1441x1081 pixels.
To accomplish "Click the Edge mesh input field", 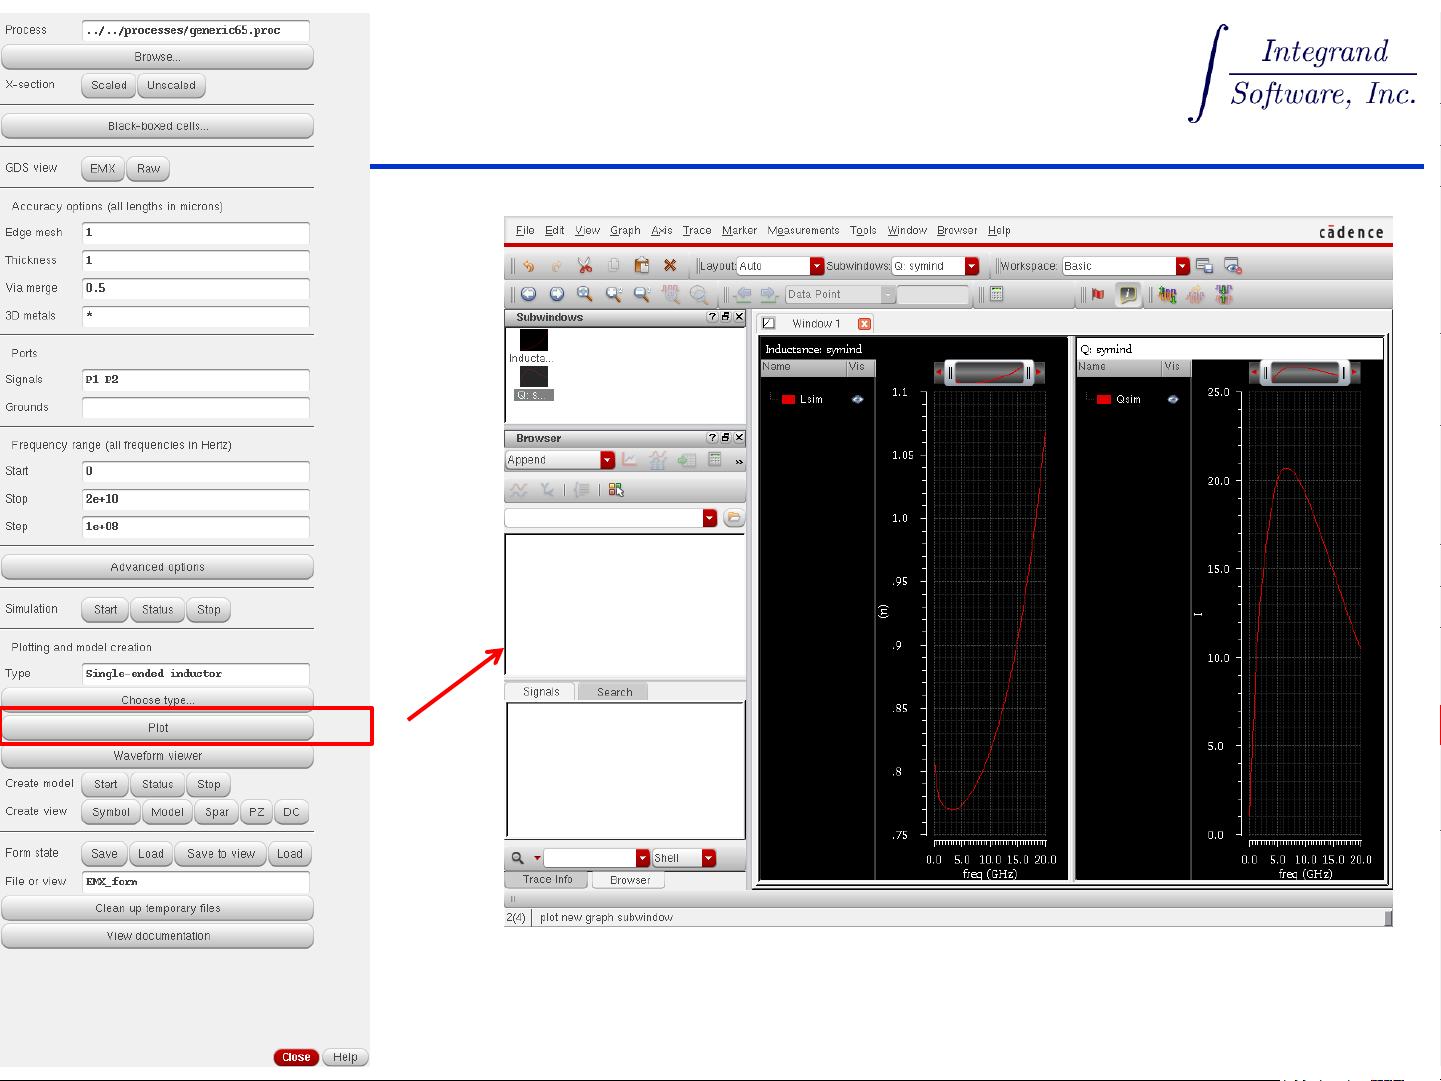I will point(195,233).
